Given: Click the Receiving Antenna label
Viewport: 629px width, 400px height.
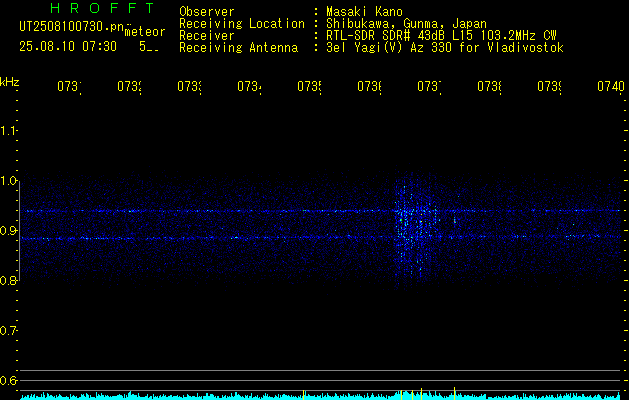Looking at the screenshot, I should coord(239,48).
